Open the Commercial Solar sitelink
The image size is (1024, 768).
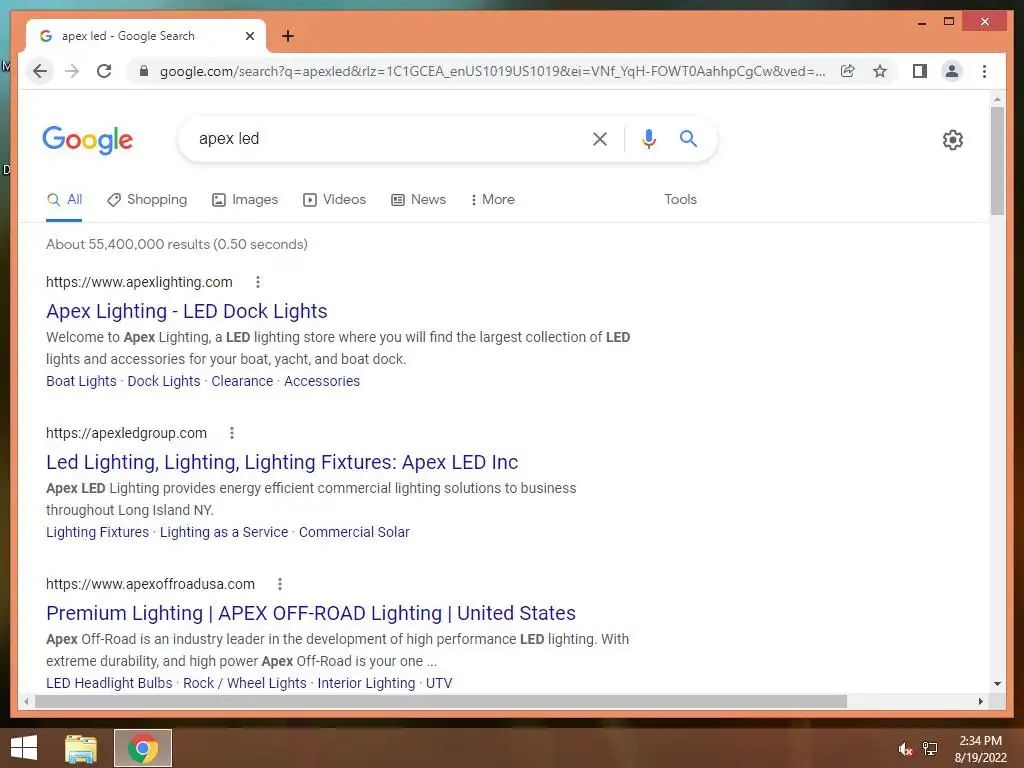click(x=354, y=532)
